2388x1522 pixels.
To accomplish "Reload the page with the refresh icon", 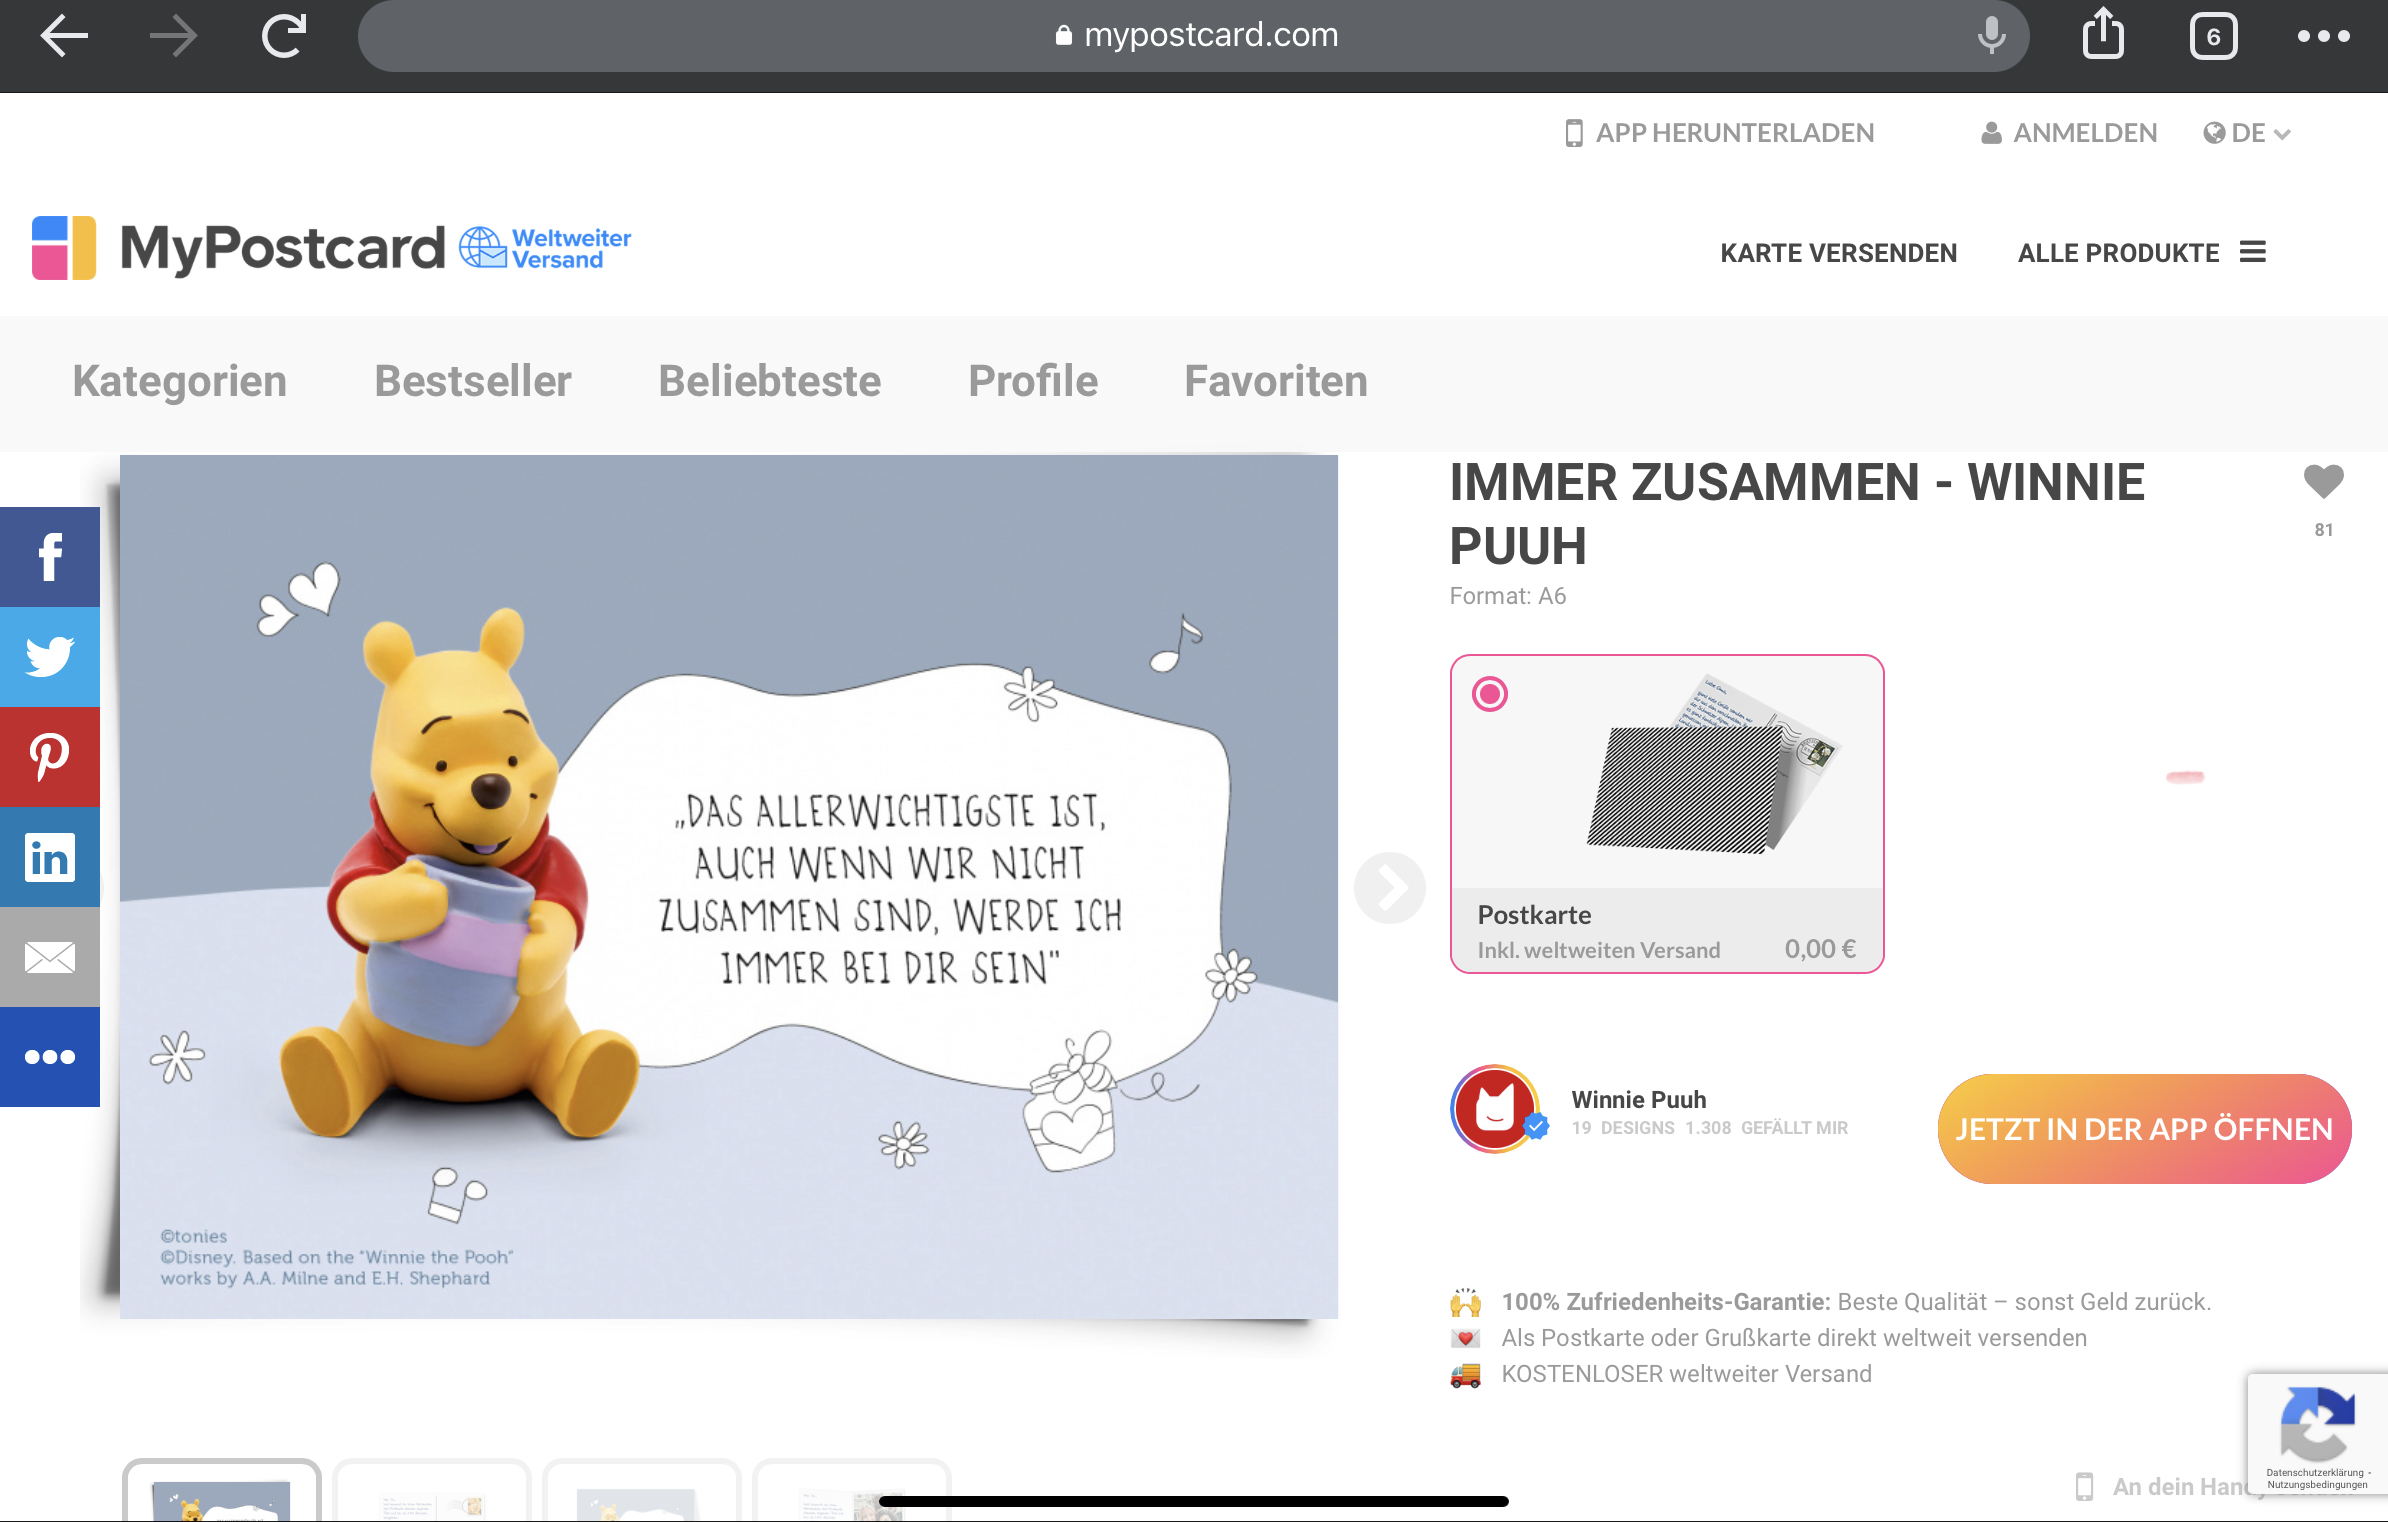I will (284, 36).
